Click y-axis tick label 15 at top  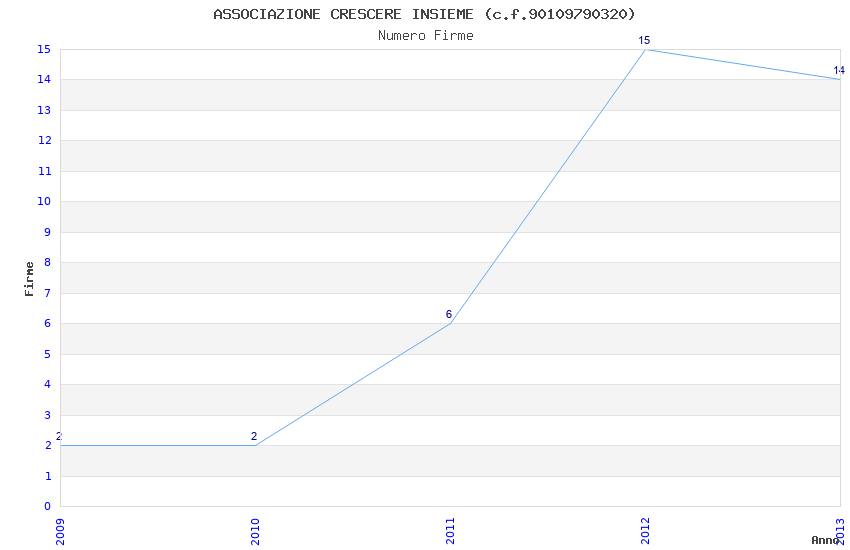(x=44, y=49)
